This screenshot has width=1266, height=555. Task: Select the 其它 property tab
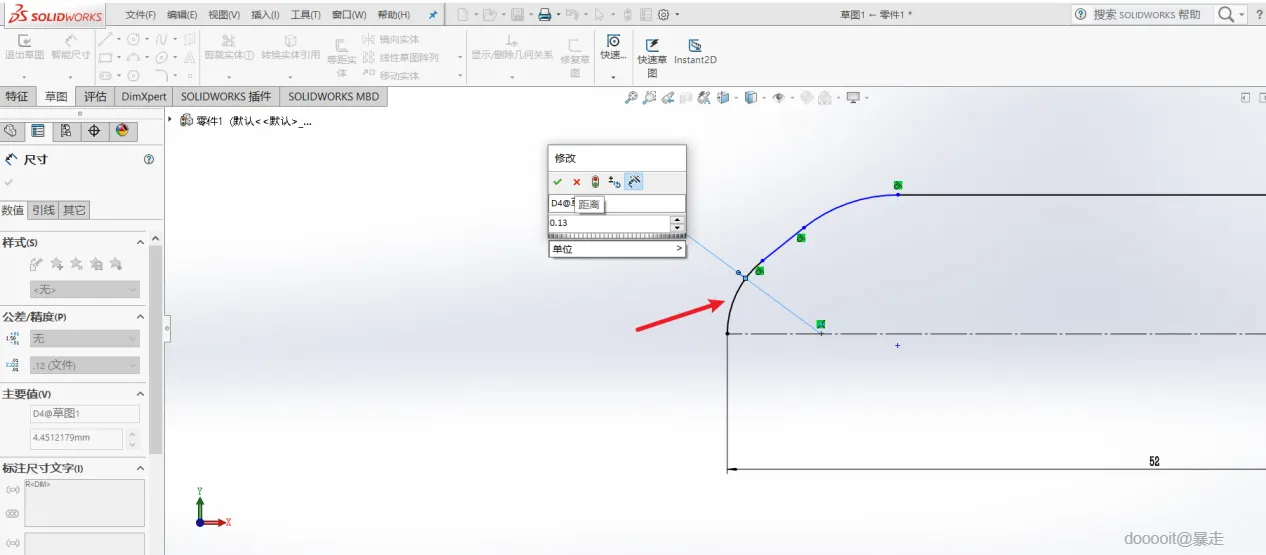point(74,210)
